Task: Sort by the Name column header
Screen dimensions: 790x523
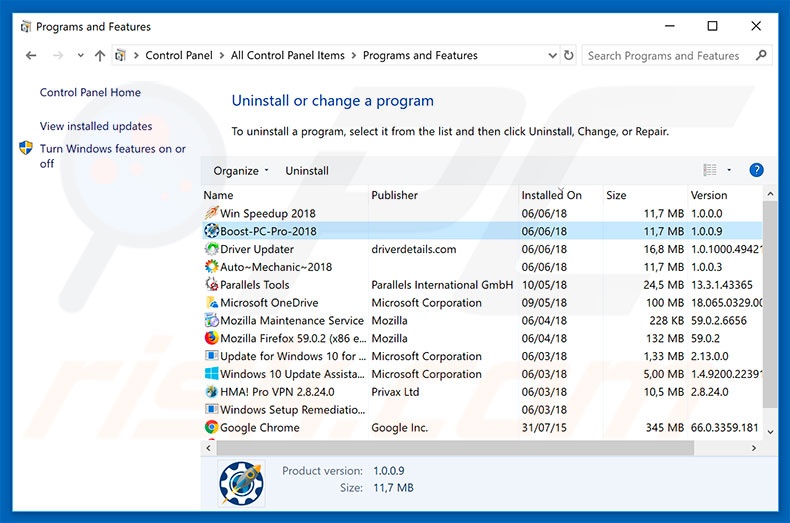Action: click(x=285, y=195)
